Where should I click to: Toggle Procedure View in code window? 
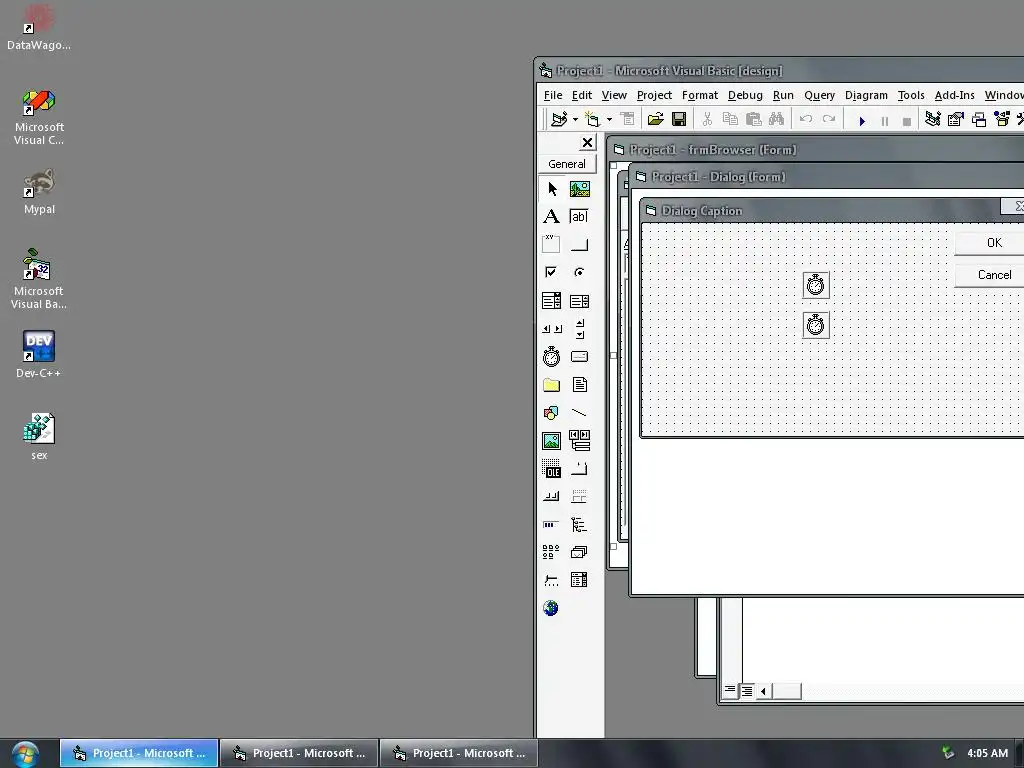tap(730, 690)
